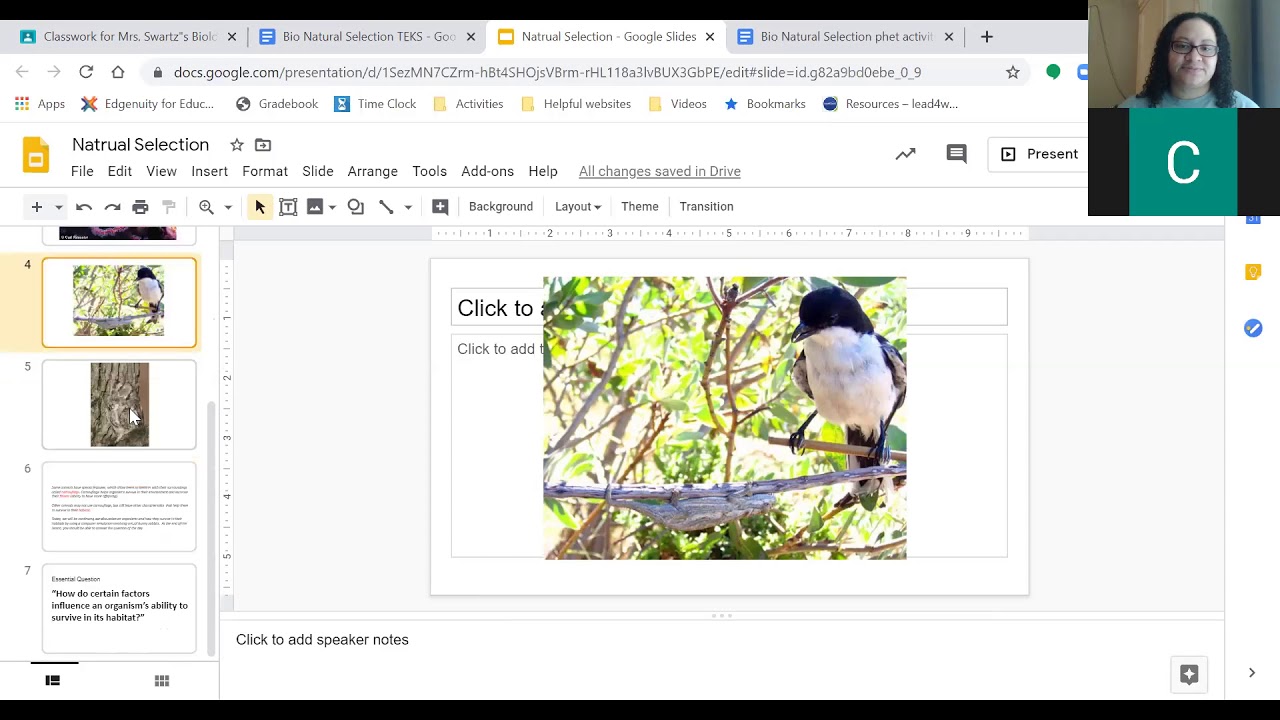The height and width of the screenshot is (720, 1280).
Task: Open the Explore button at bottom right
Action: point(1189,674)
